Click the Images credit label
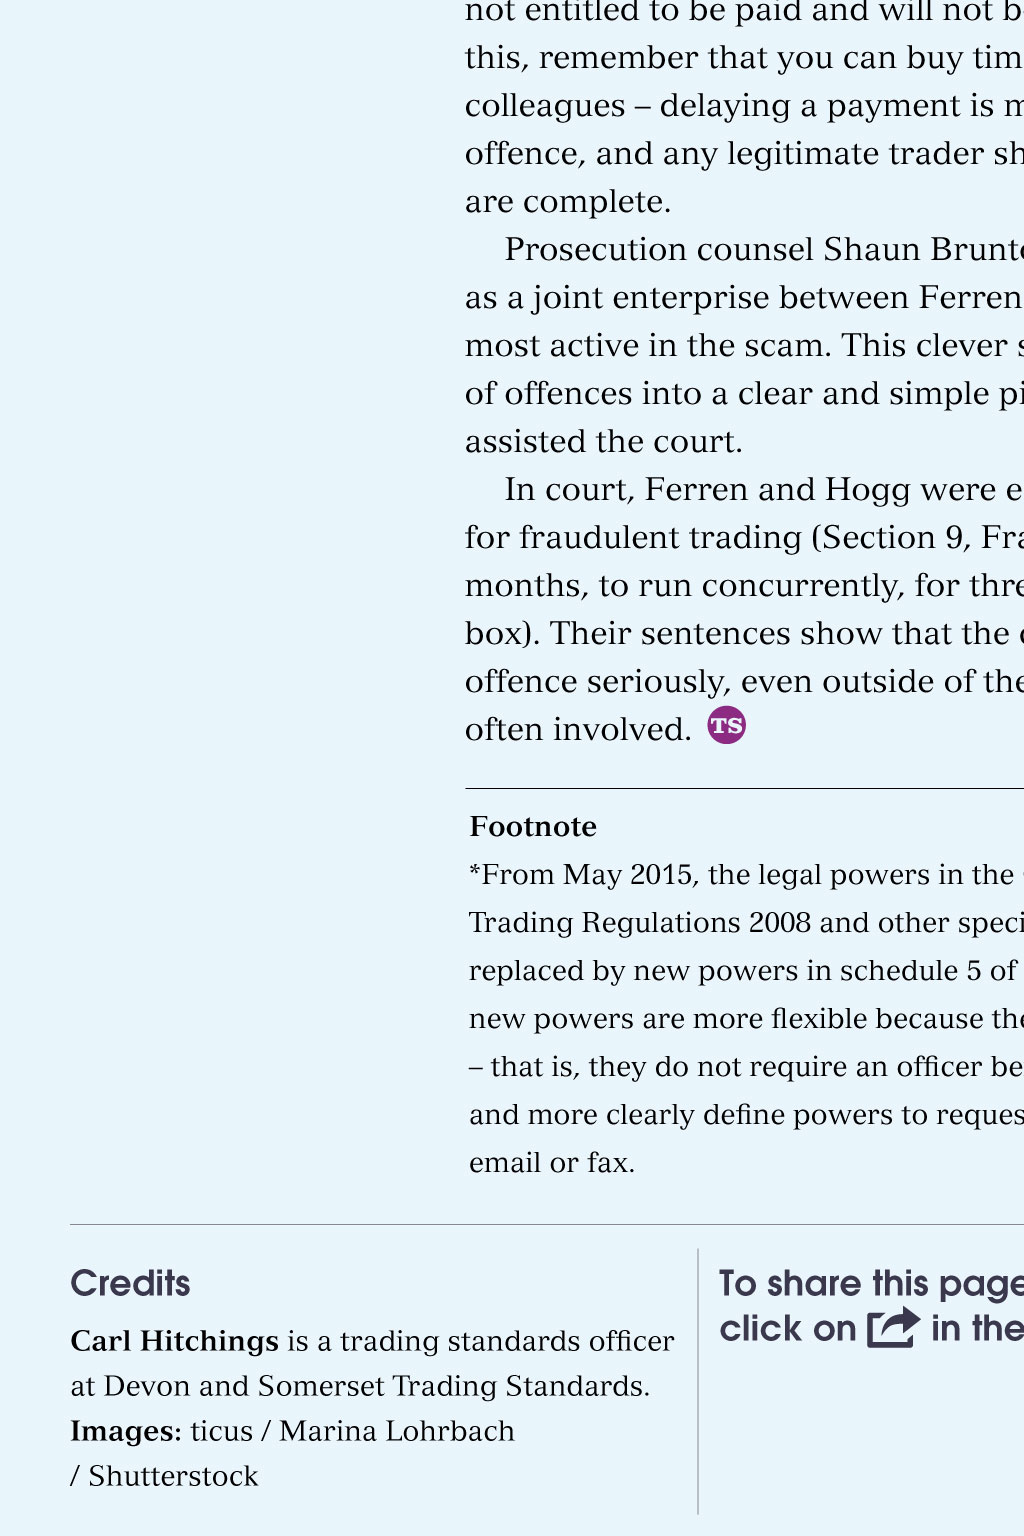This screenshot has width=1024, height=1536. [126, 1431]
